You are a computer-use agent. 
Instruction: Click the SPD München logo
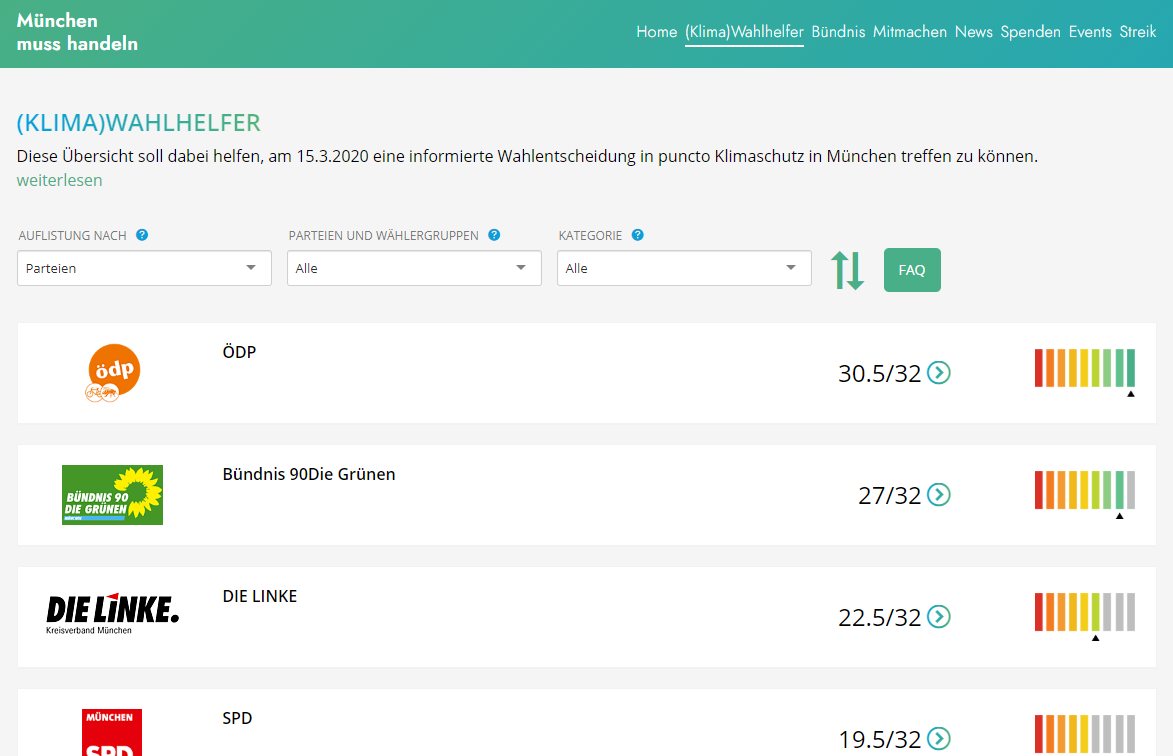coord(111,732)
